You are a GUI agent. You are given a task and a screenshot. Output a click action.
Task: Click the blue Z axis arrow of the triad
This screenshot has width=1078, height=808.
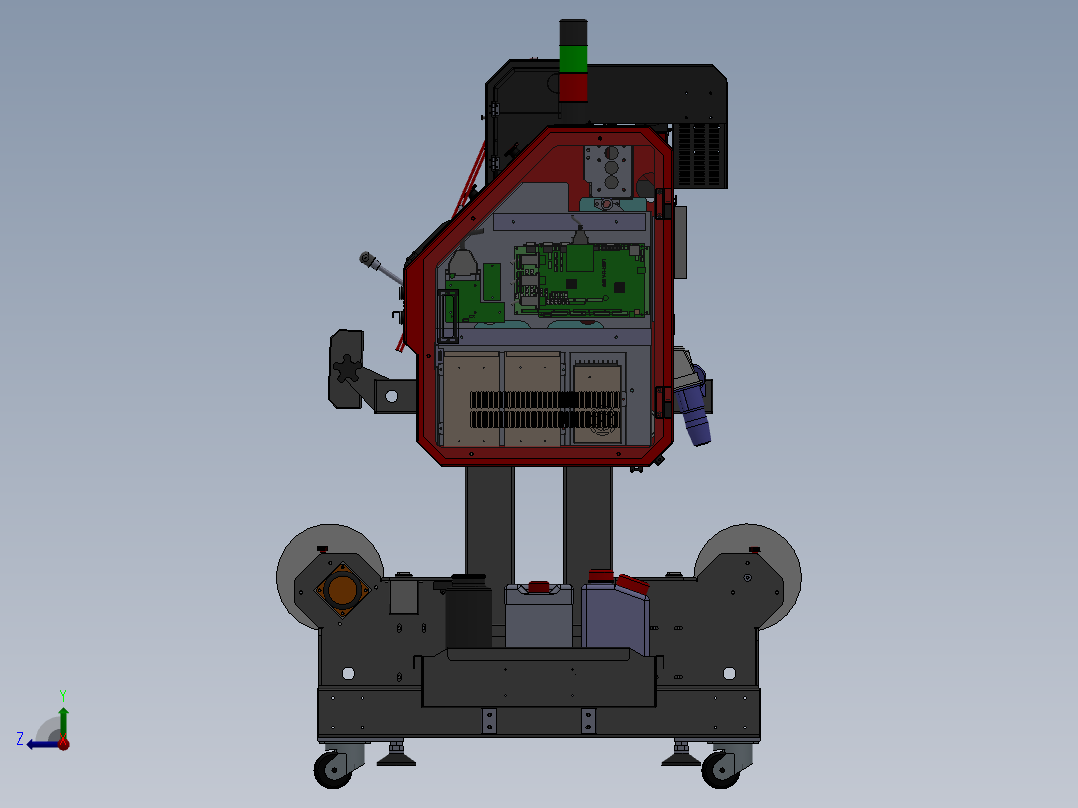tap(43, 744)
